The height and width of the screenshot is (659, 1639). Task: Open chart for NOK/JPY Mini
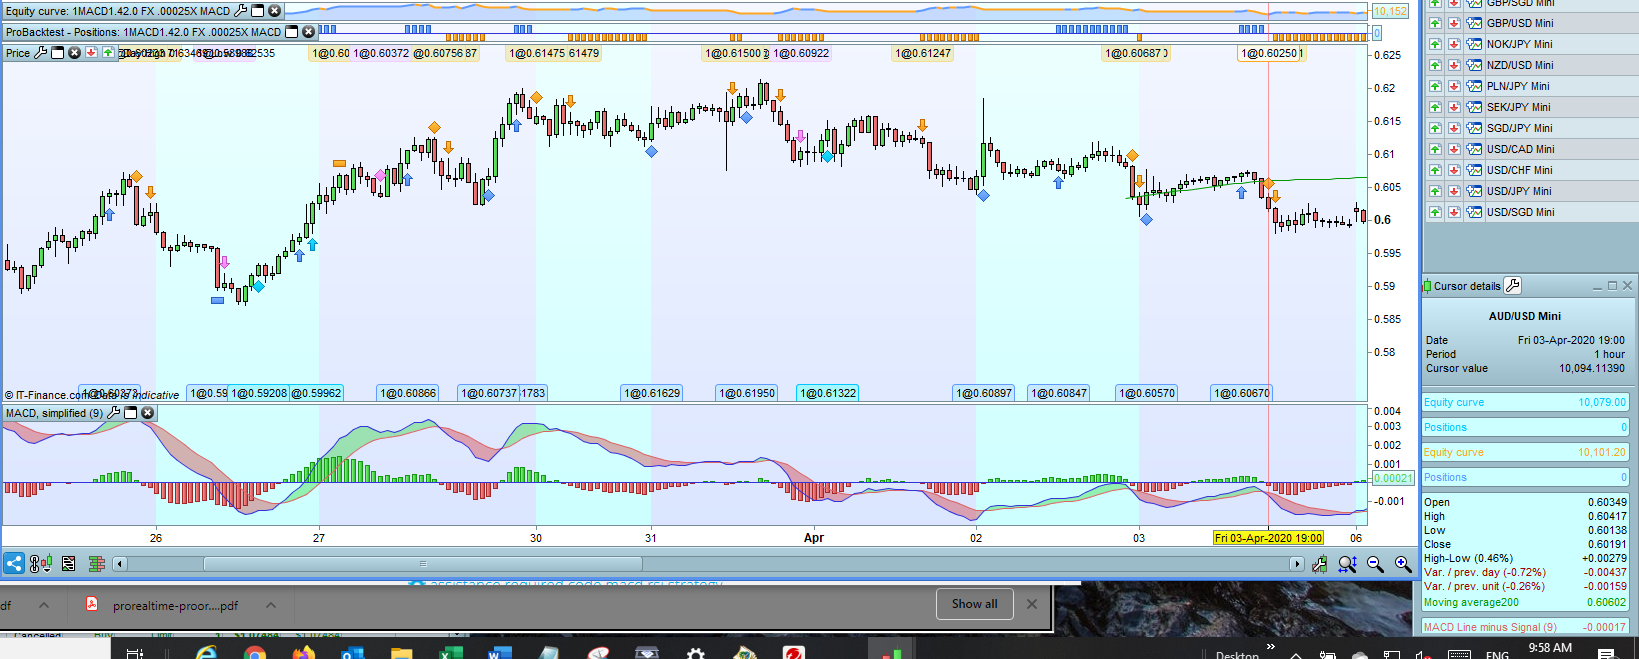(x=1474, y=44)
